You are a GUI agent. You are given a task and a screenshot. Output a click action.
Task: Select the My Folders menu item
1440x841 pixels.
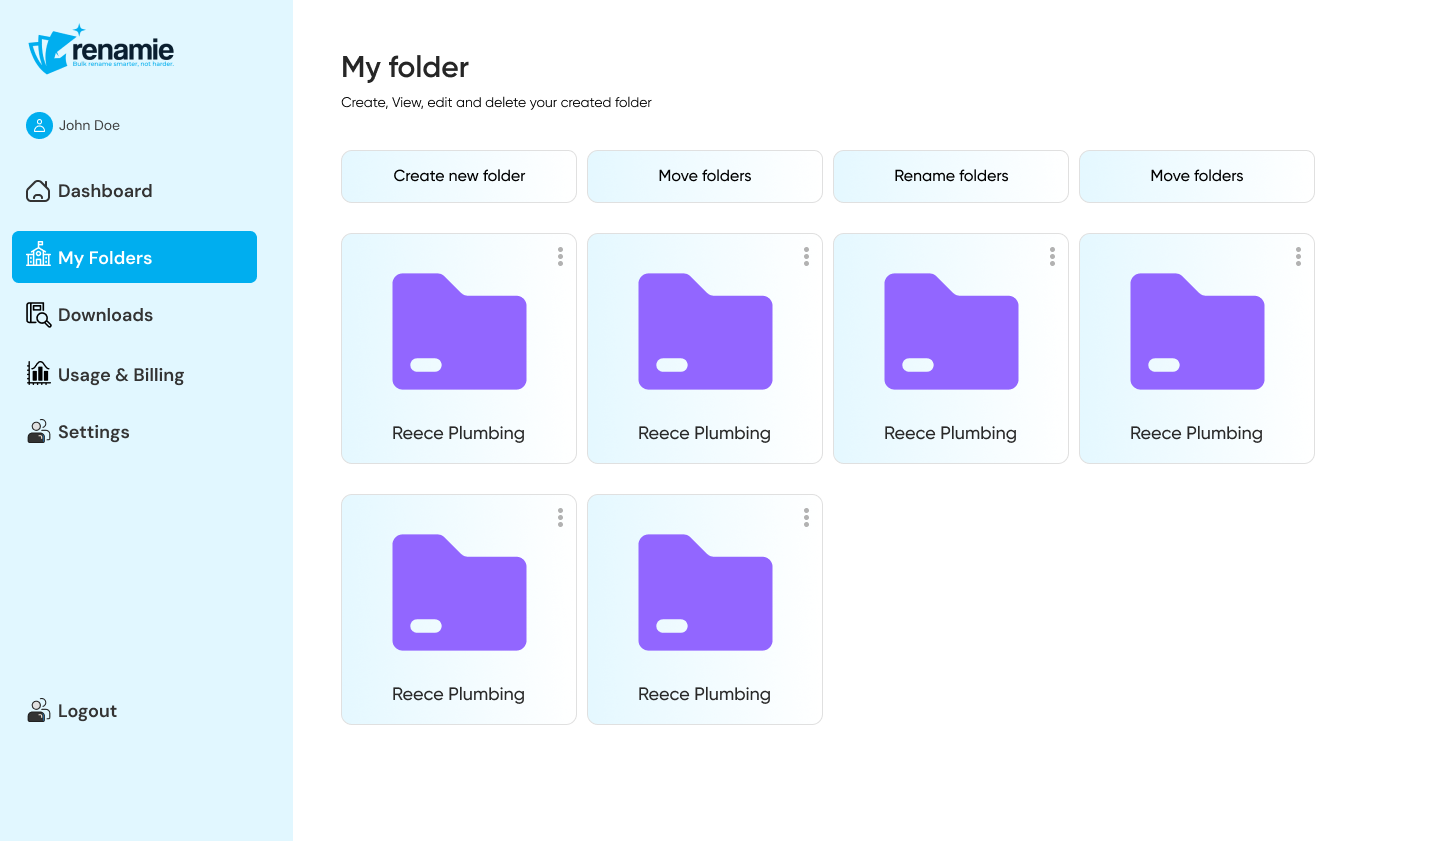pos(134,257)
